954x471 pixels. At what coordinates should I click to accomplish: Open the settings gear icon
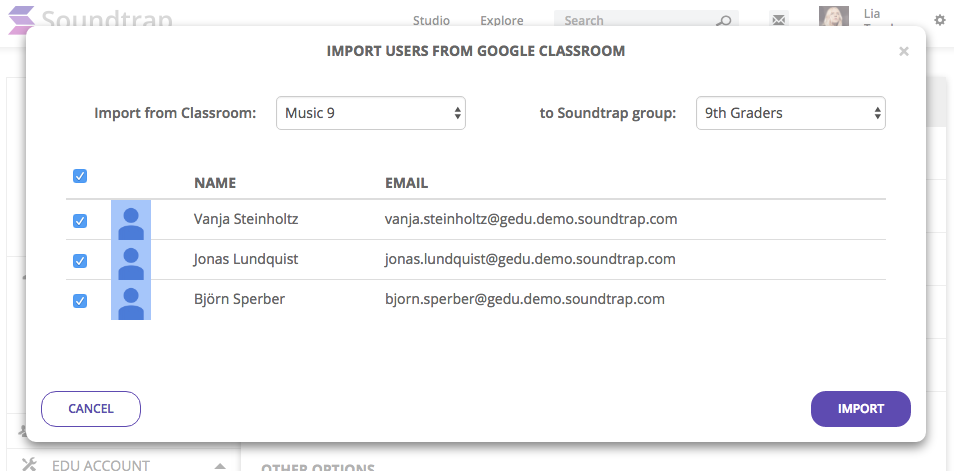pos(940,20)
